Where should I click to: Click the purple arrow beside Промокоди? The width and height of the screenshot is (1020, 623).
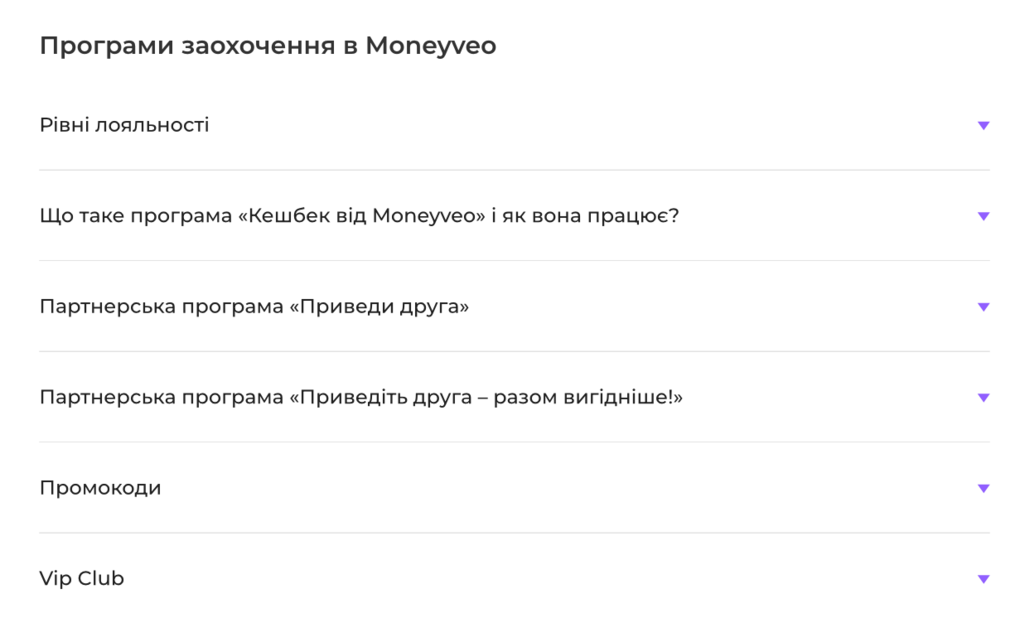click(x=983, y=489)
